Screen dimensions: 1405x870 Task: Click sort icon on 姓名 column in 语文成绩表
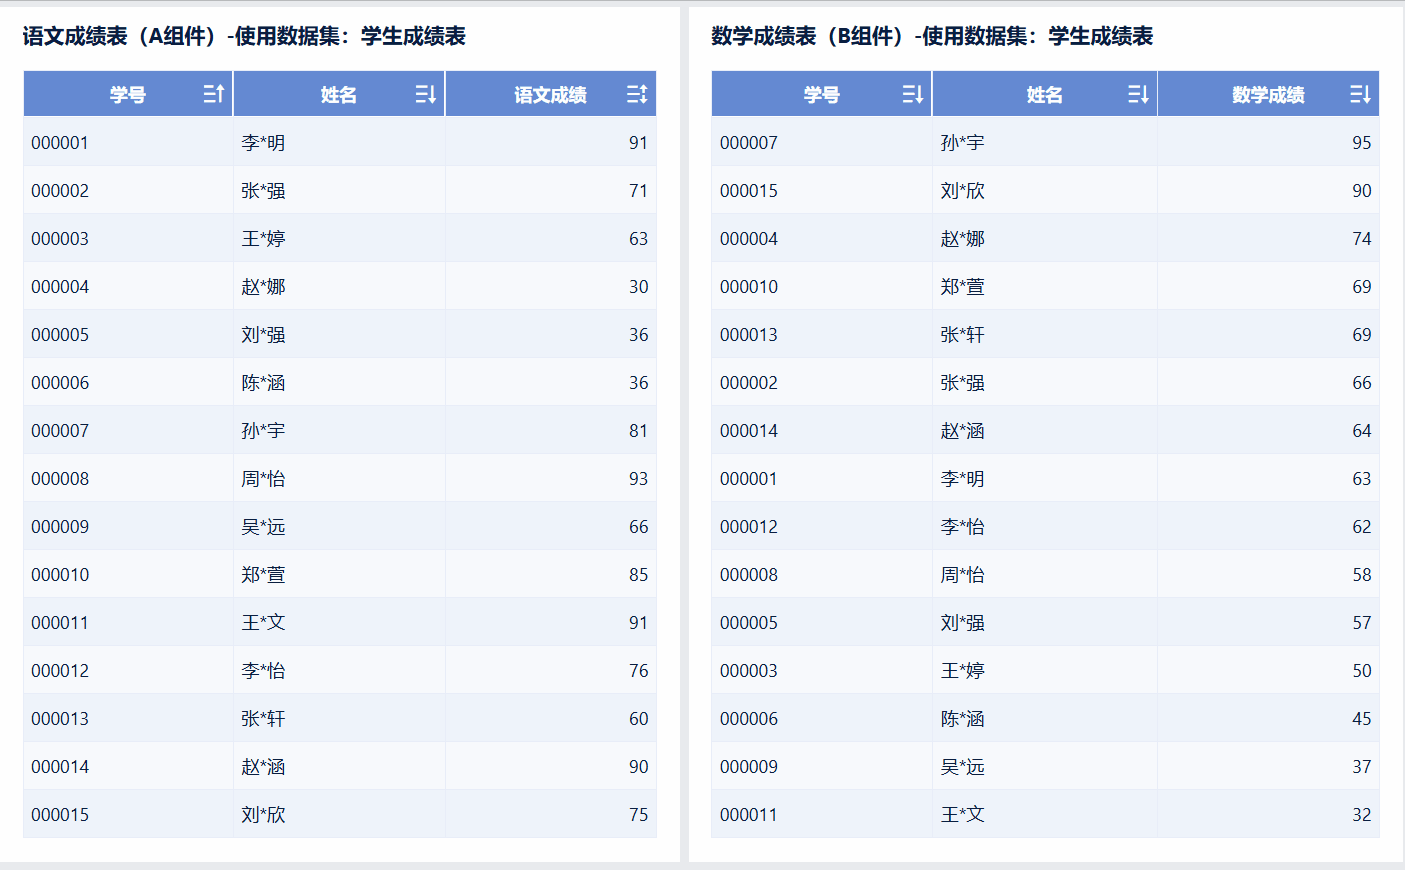coord(426,94)
